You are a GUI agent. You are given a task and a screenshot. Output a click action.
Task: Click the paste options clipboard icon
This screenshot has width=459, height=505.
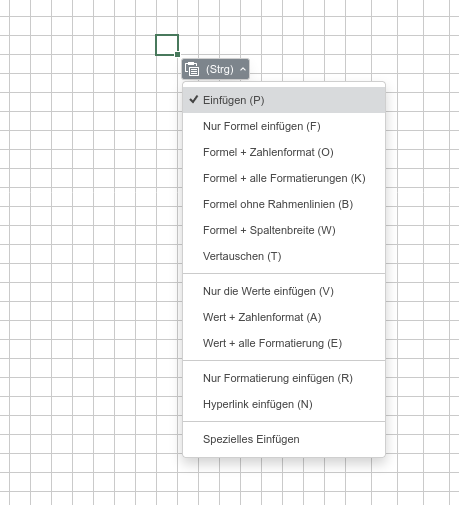(x=192, y=69)
